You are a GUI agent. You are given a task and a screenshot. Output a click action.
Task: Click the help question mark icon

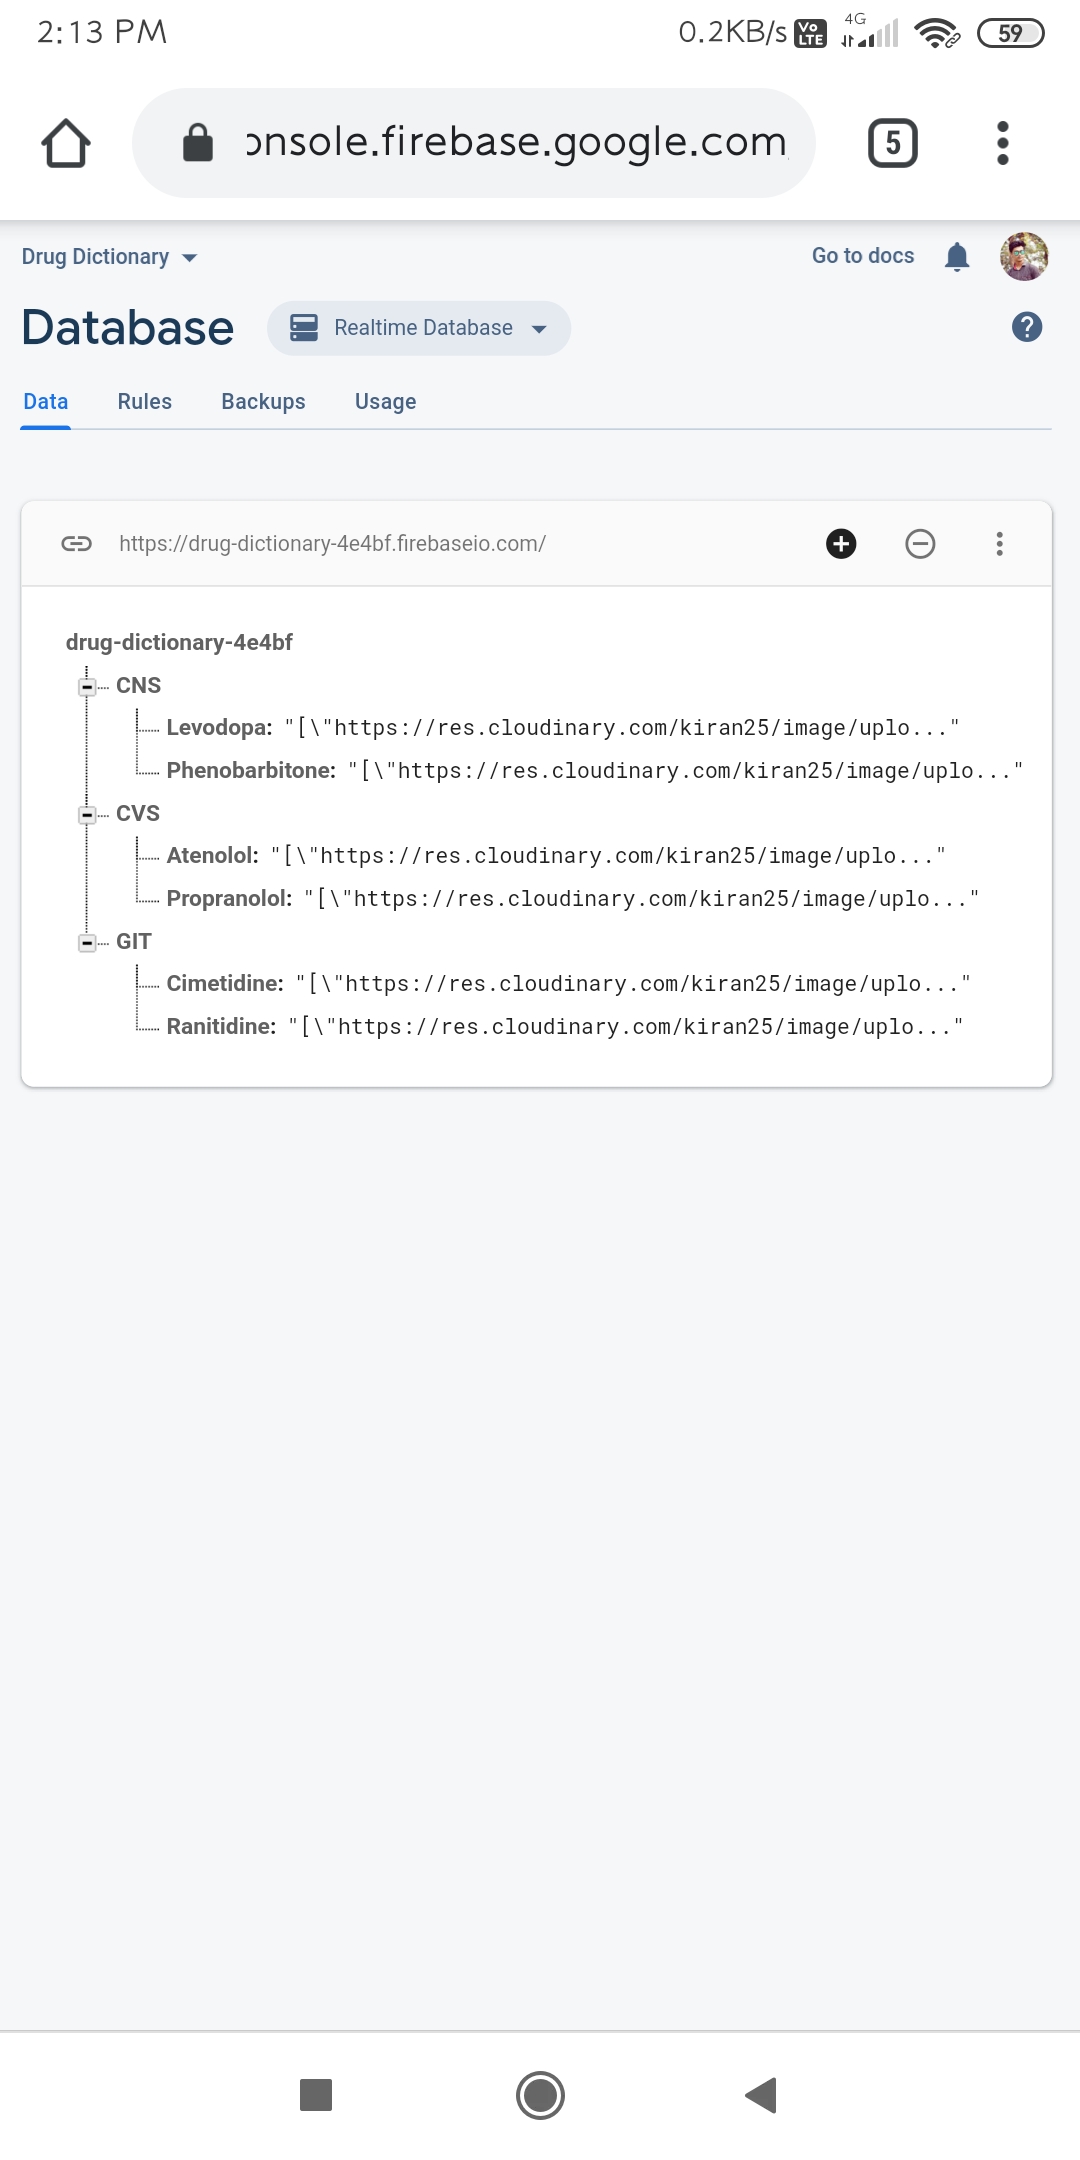(1027, 327)
